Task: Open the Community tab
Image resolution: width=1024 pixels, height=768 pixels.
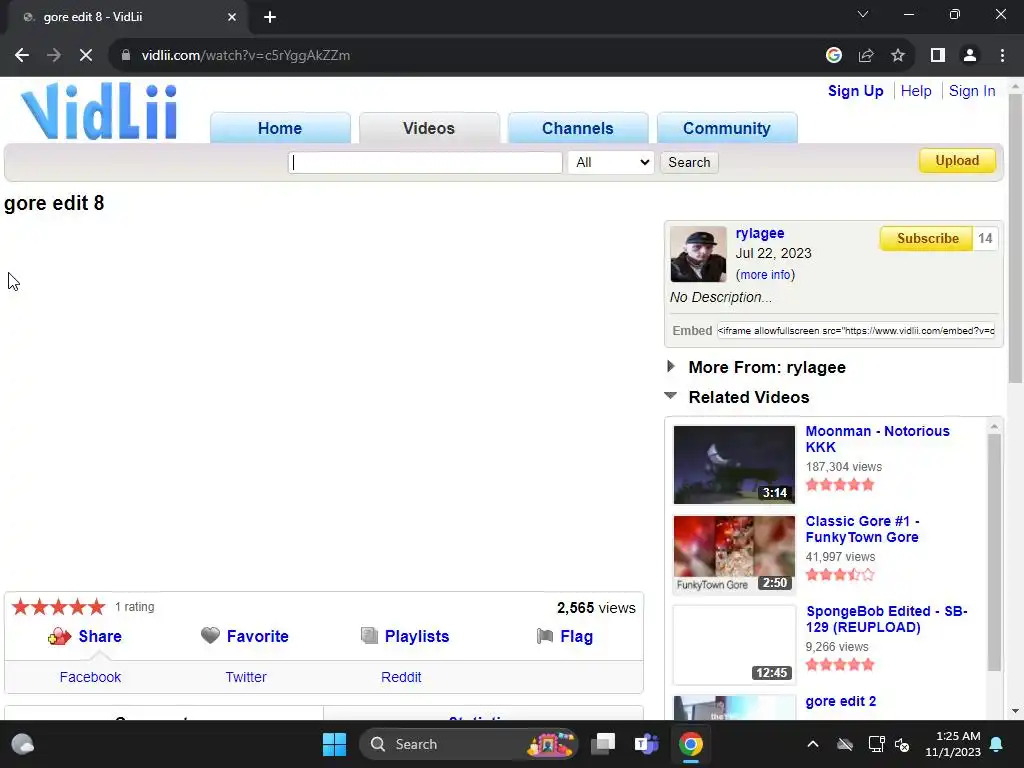Action: pyautogui.click(x=727, y=128)
